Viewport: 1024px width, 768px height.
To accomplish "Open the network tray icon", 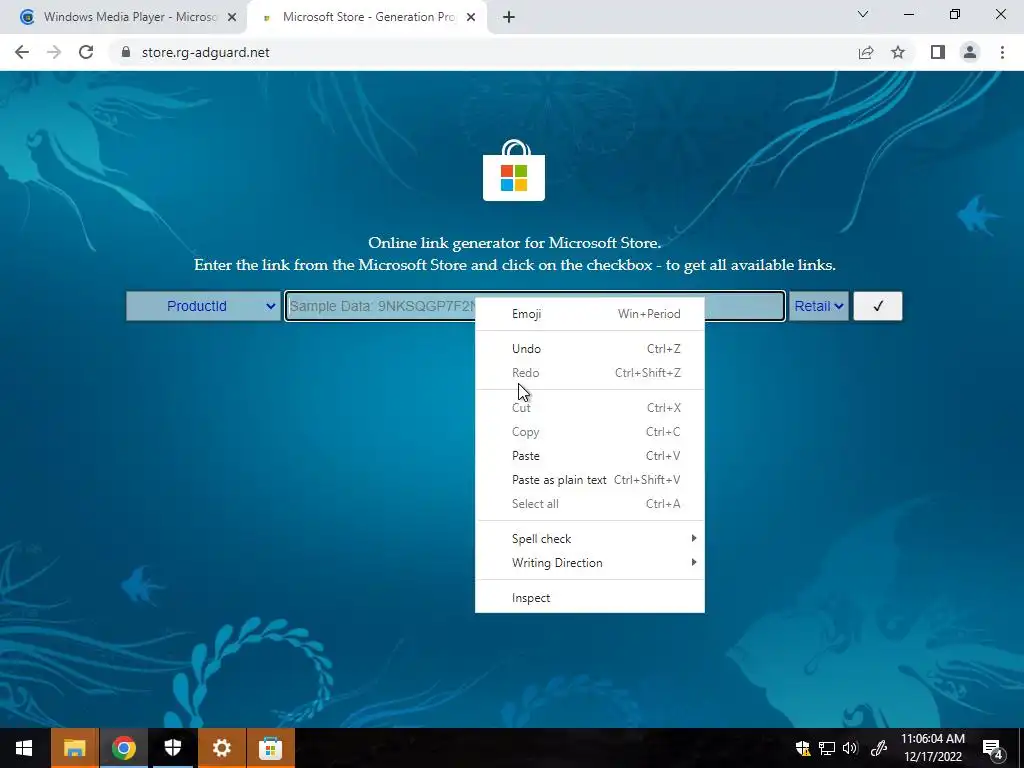I will coord(827,748).
